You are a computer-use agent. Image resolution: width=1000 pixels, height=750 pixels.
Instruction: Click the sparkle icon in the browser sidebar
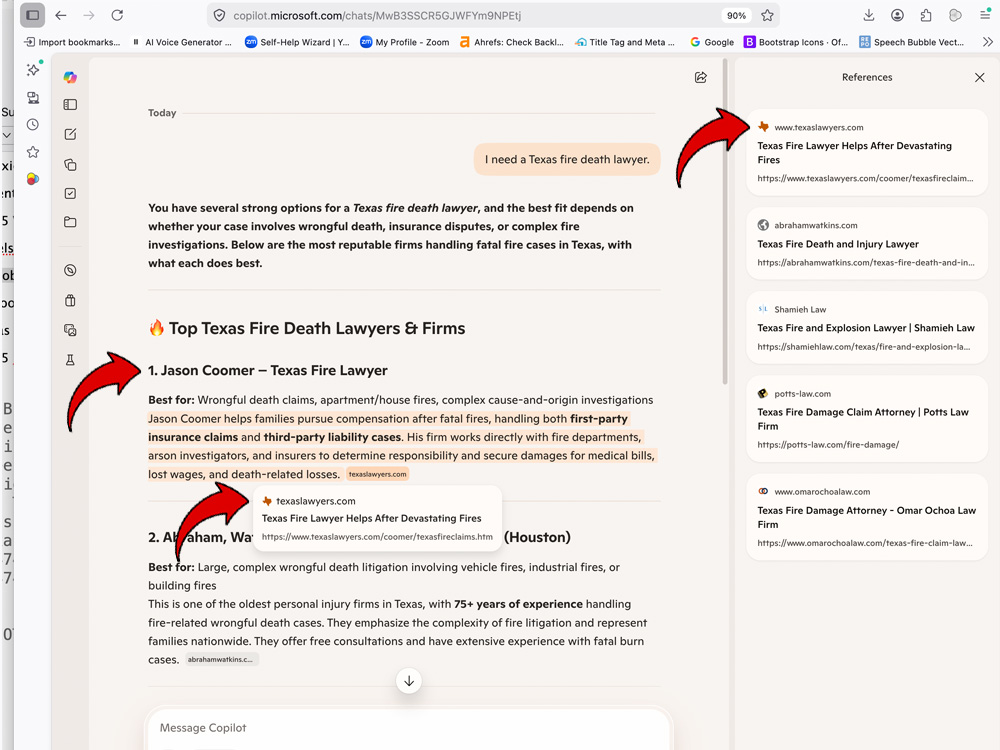[33, 70]
